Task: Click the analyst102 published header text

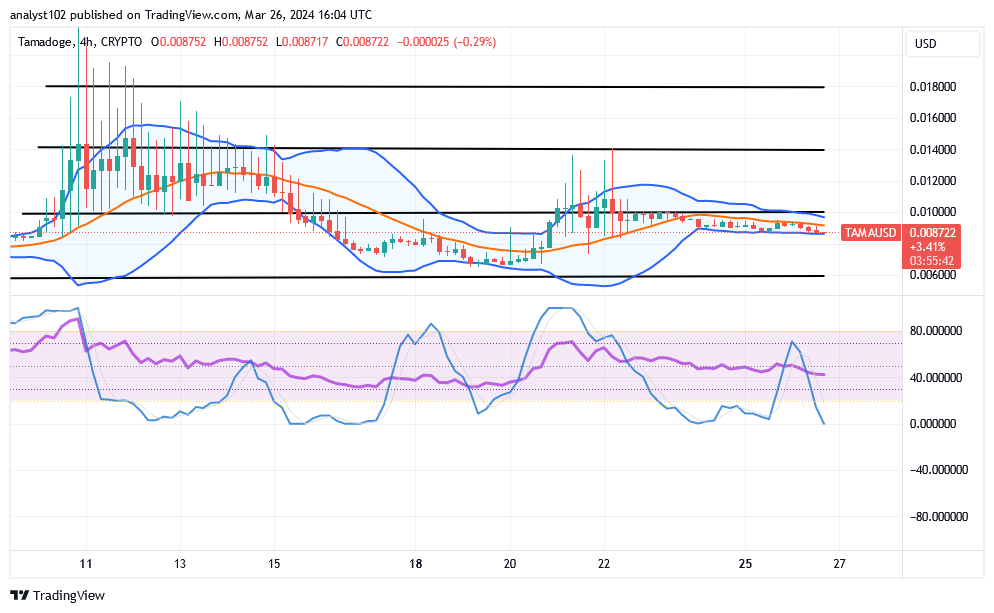Action: pyautogui.click(x=191, y=15)
